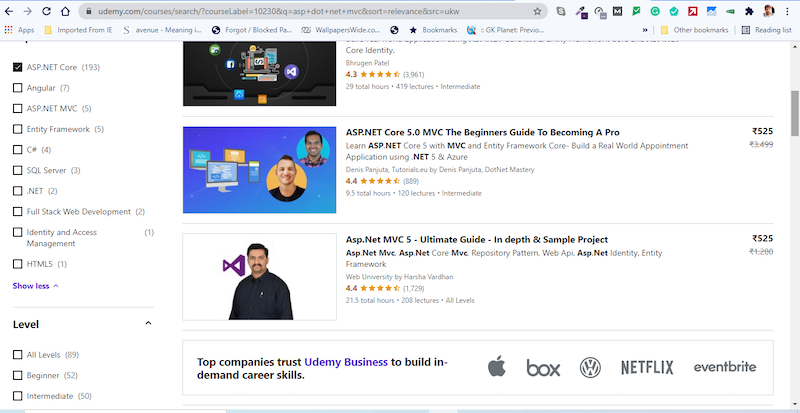
Task: Uncheck the ASP.NET Core filter
Action: point(17,67)
